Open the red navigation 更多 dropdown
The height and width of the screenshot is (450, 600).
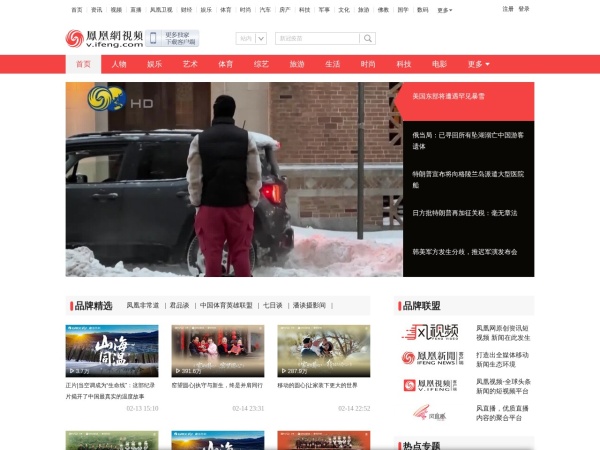click(x=478, y=64)
